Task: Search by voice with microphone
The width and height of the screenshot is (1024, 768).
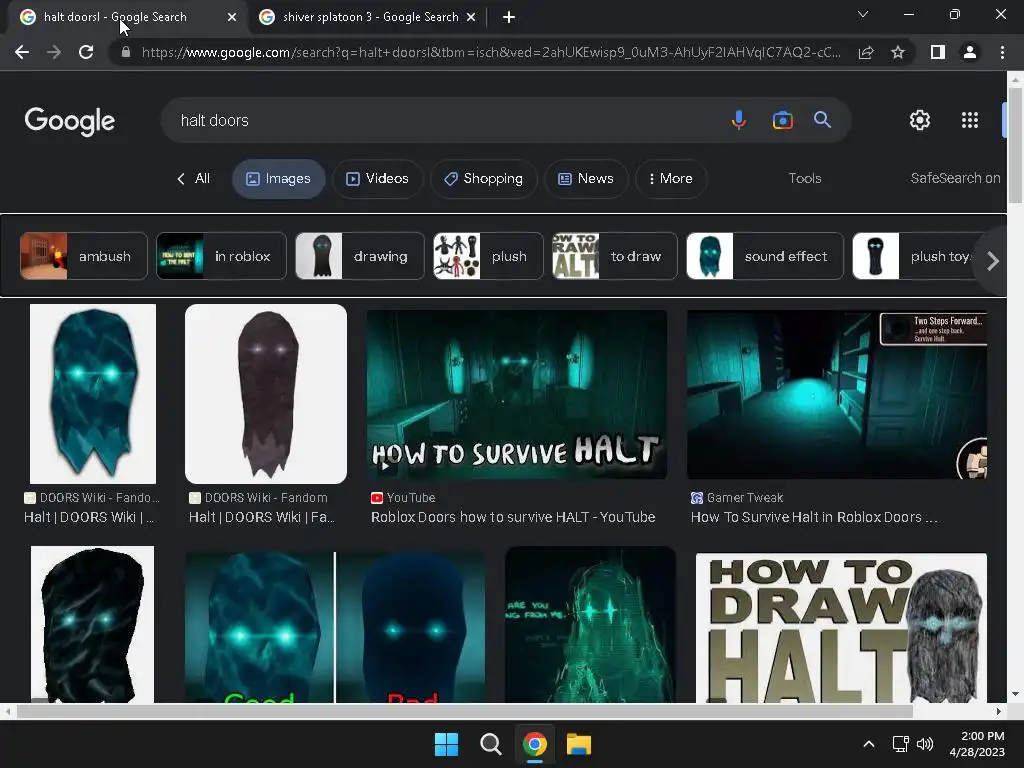Action: (739, 120)
